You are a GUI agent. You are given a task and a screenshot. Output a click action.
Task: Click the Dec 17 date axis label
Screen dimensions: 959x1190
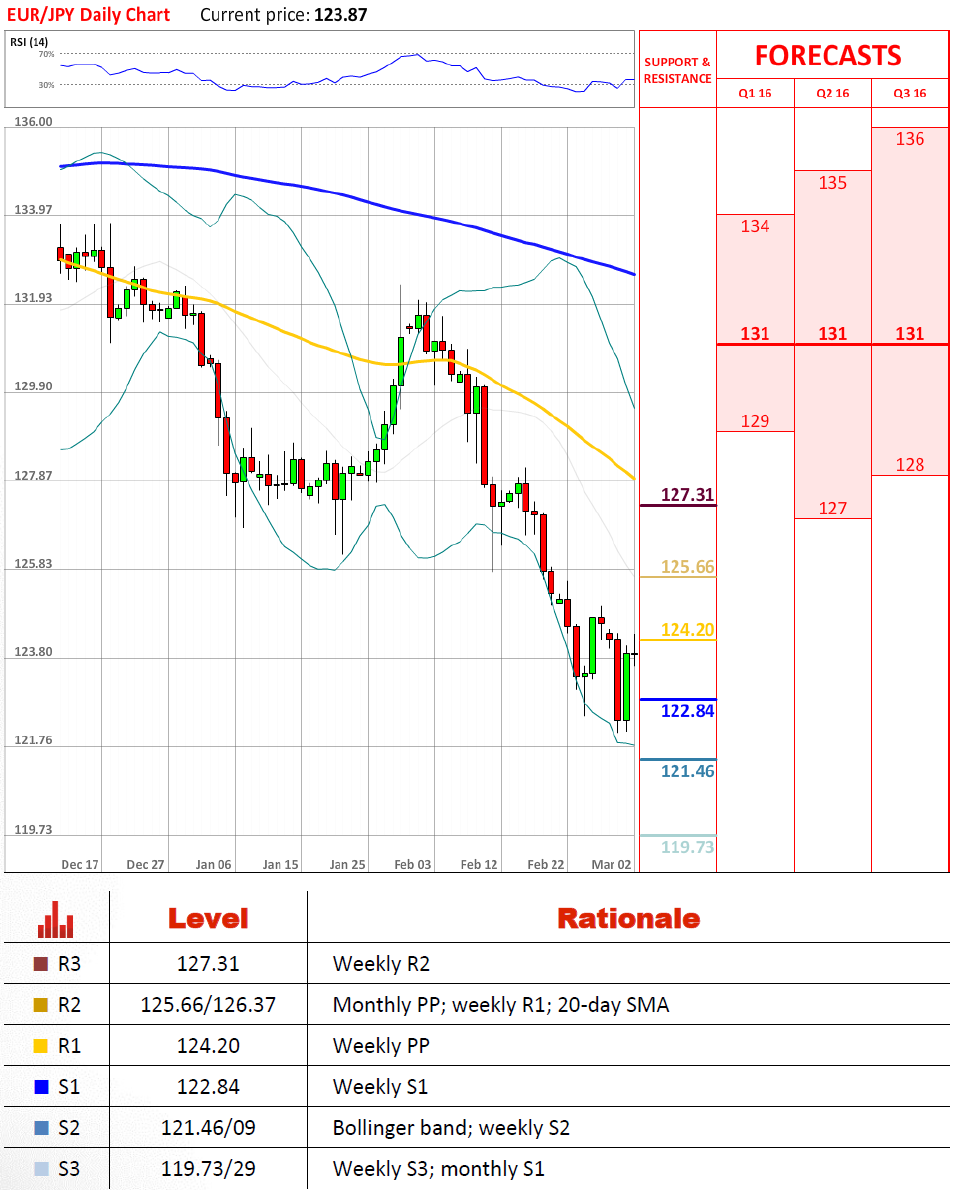[80, 864]
